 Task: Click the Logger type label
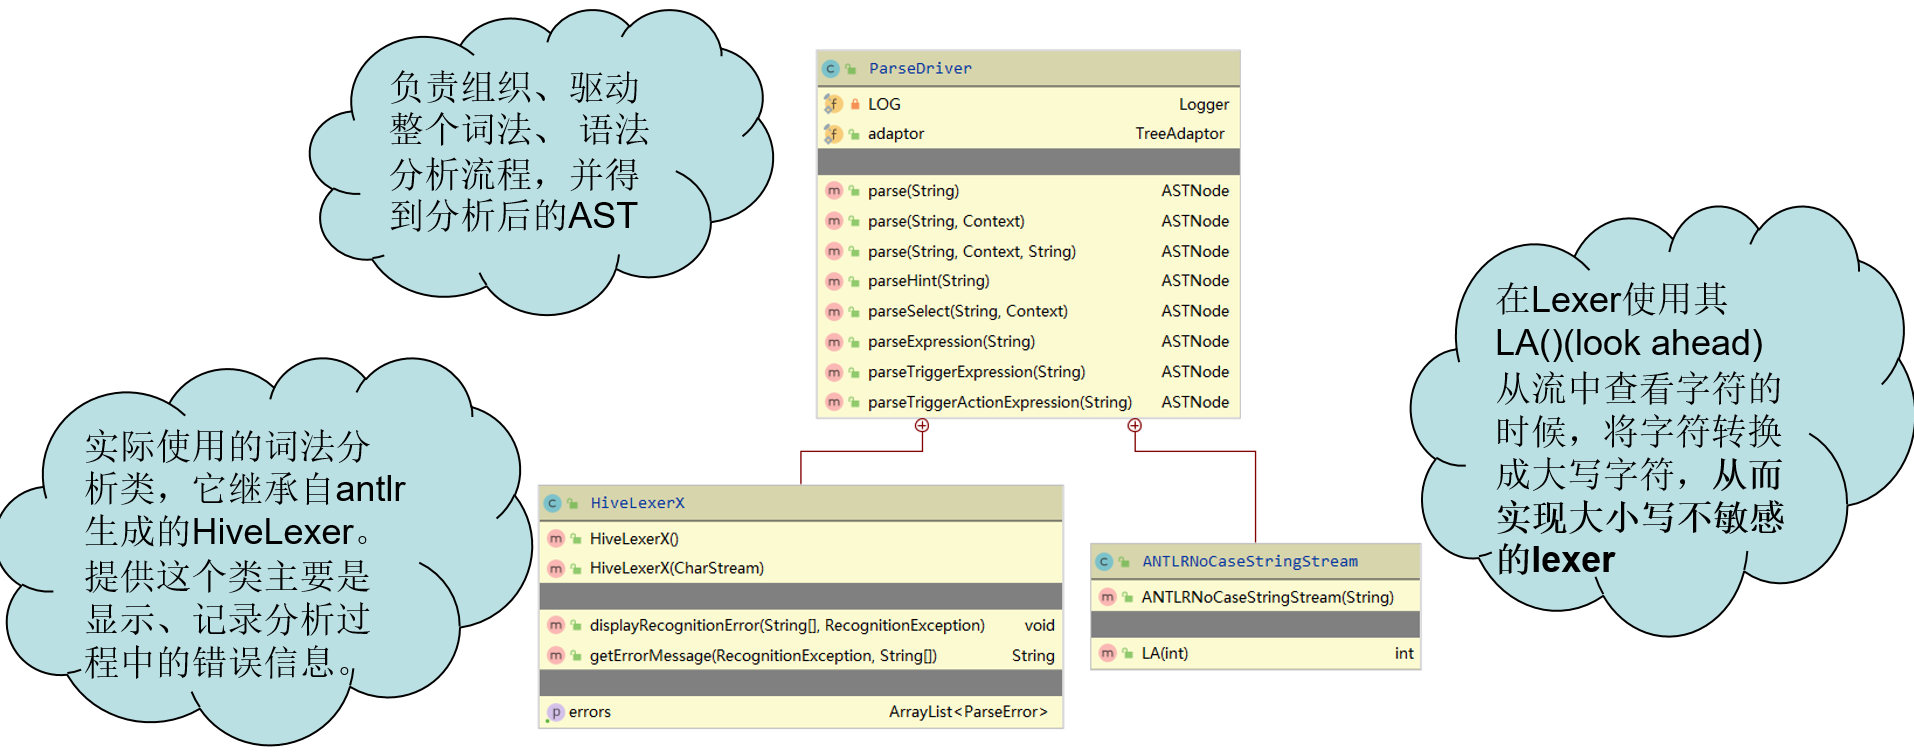click(x=1204, y=105)
